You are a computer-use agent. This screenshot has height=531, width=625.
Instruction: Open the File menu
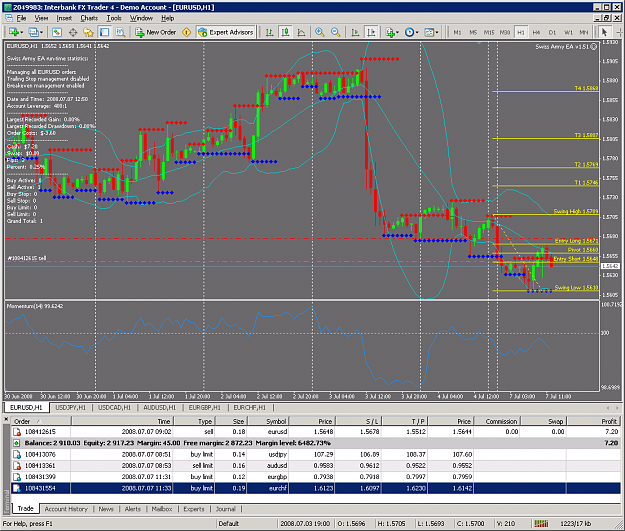[x=21, y=18]
